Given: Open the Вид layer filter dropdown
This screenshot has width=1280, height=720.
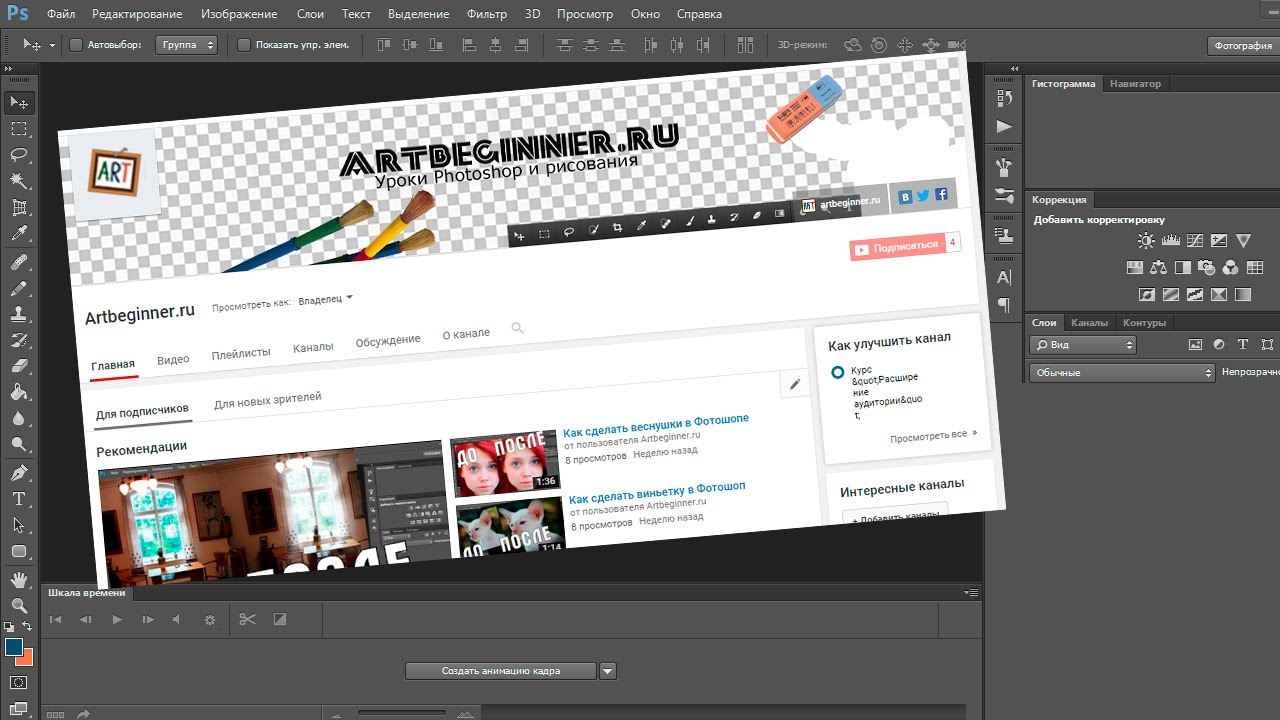Looking at the screenshot, I should [1083, 344].
